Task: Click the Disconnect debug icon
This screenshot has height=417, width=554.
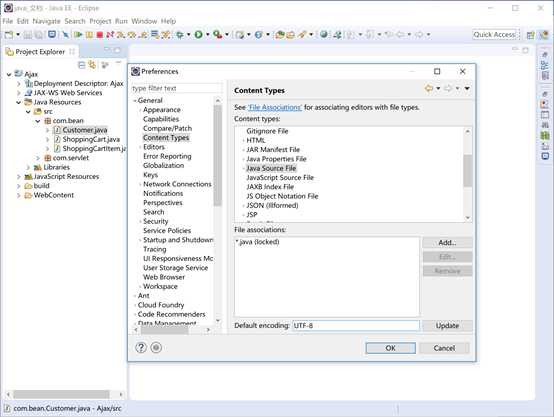Action: (110, 35)
